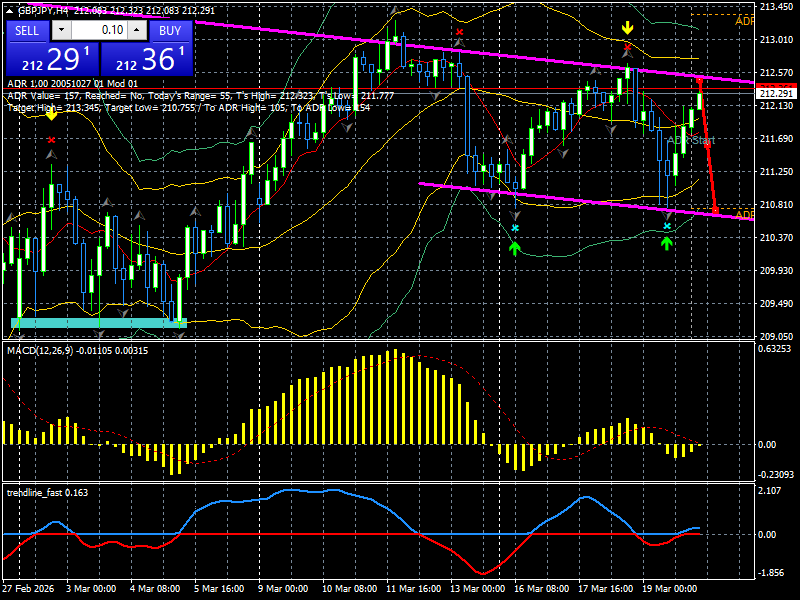Click the buy price 212.36 tile
The height and width of the screenshot is (600, 800).
pos(147,58)
